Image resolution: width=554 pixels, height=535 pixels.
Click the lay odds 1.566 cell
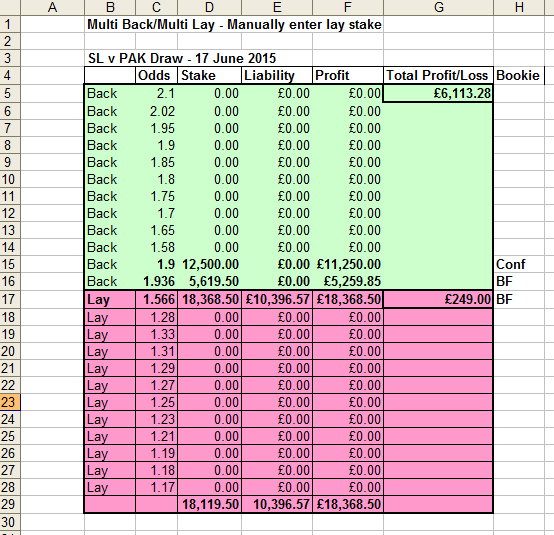click(x=157, y=299)
